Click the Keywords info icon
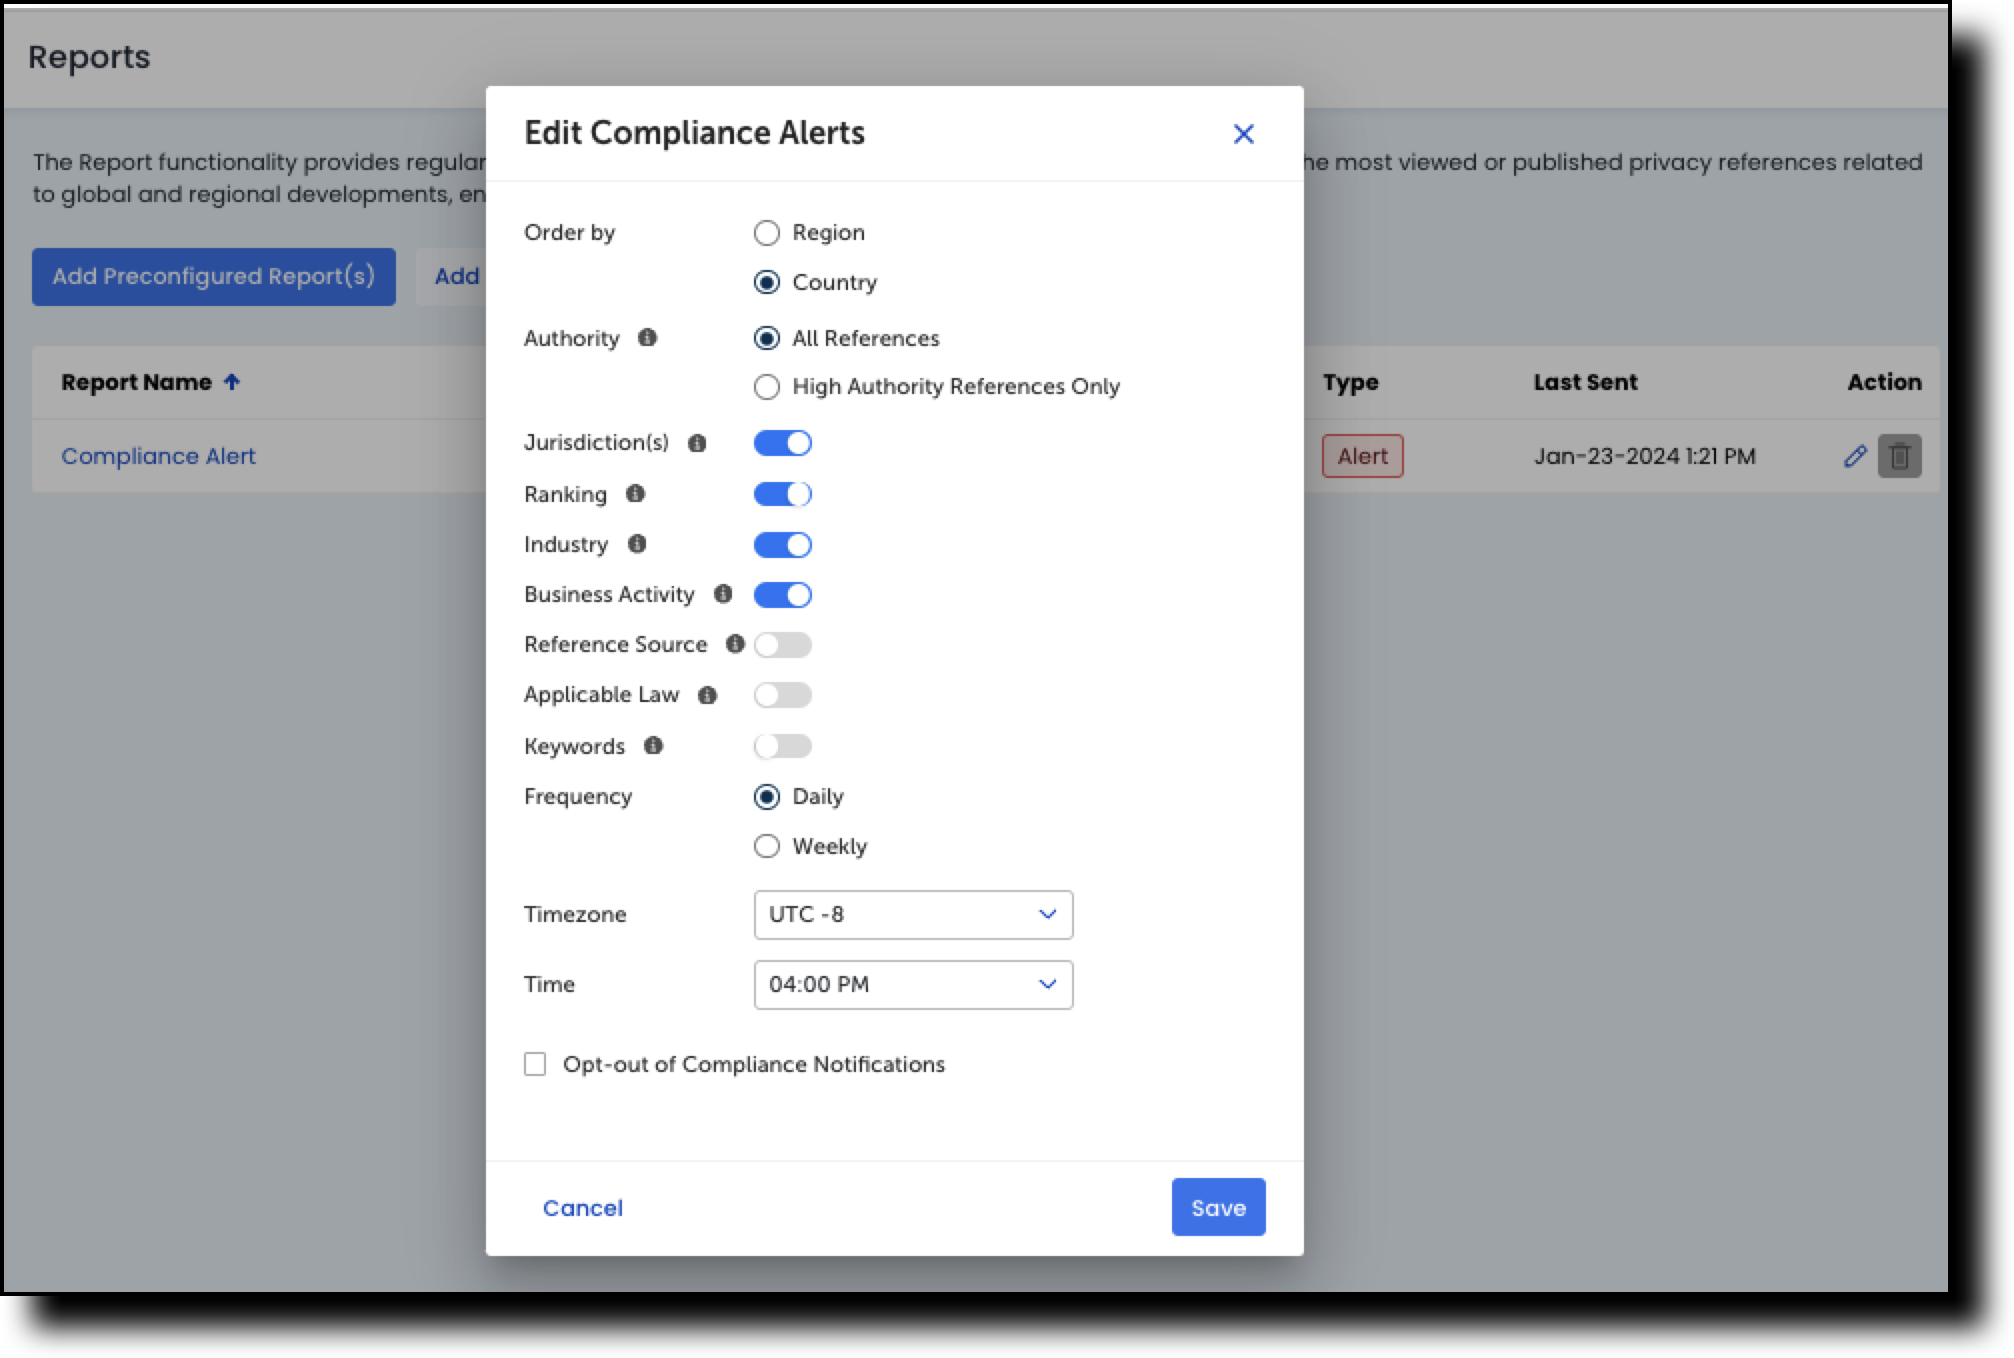This screenshot has width=2014, height=1358. click(x=653, y=746)
